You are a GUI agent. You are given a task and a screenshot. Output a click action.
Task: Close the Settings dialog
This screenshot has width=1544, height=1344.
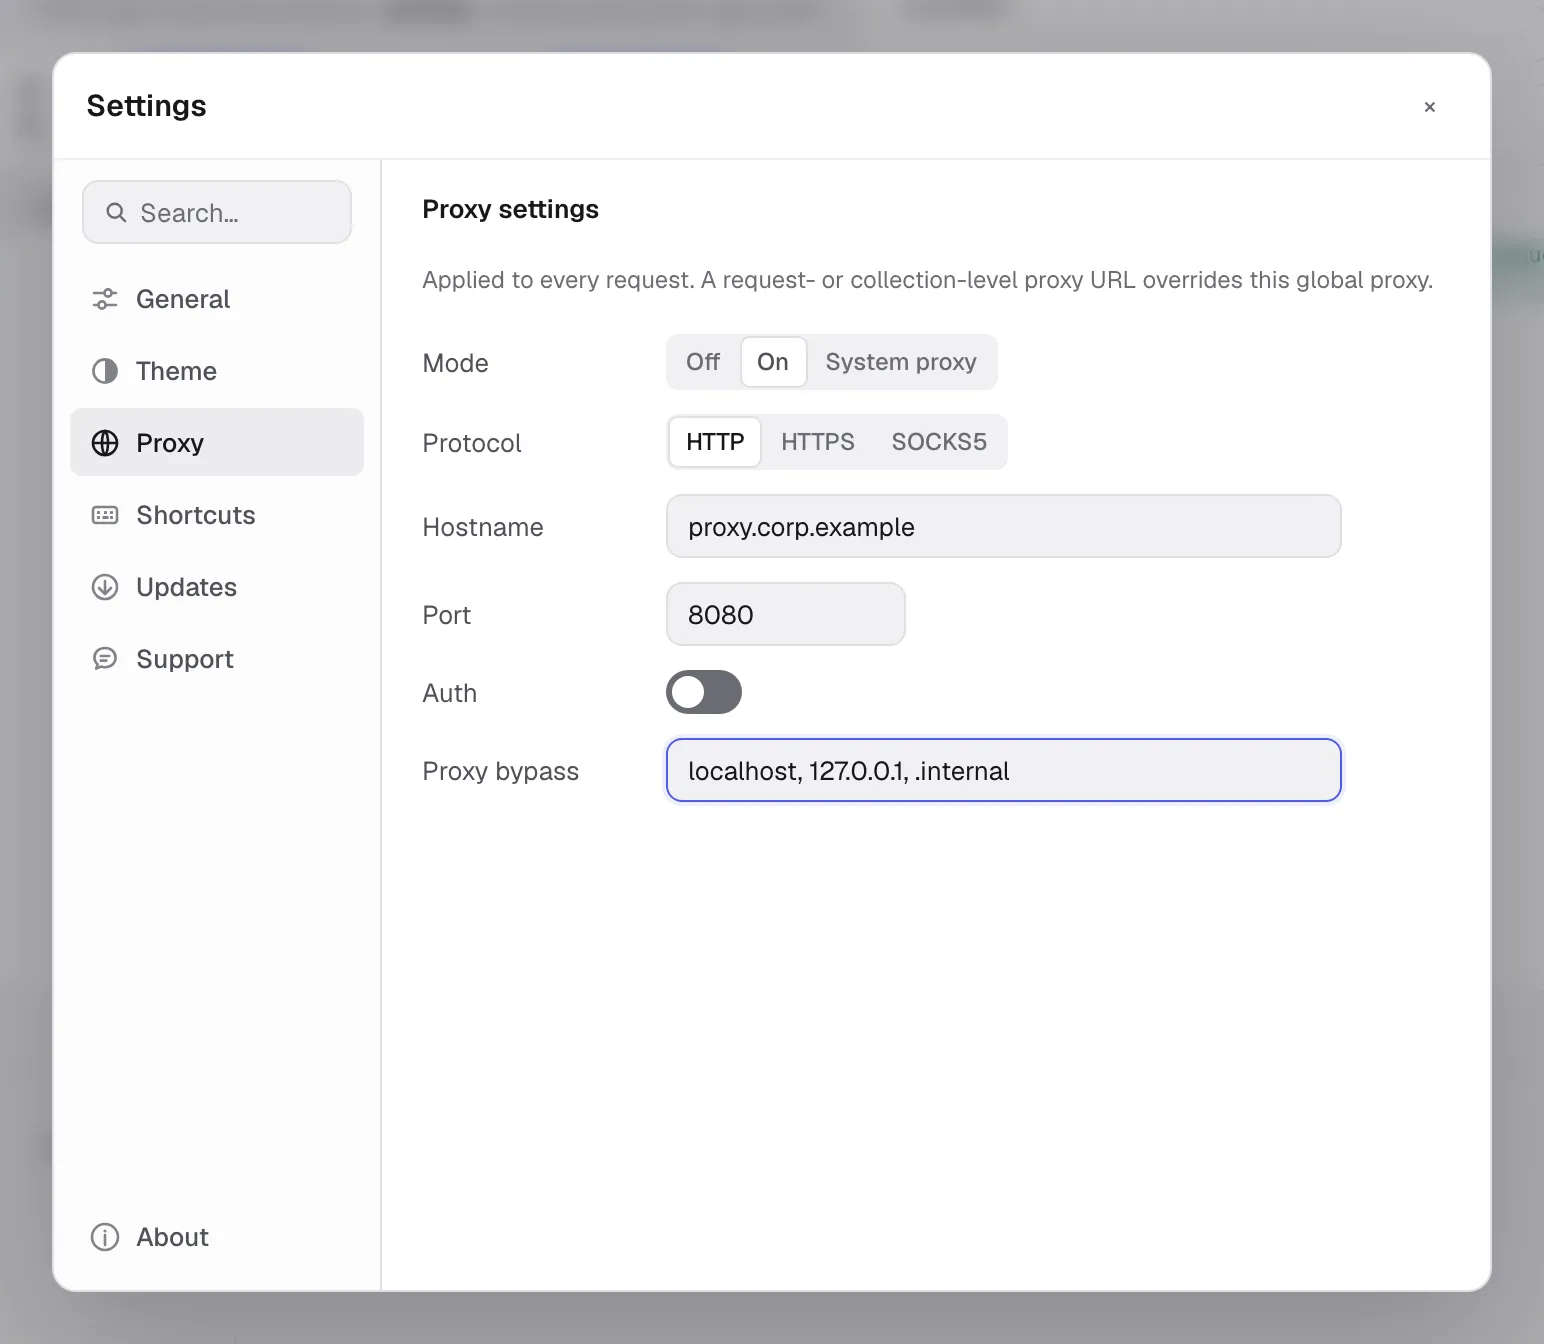click(x=1430, y=107)
